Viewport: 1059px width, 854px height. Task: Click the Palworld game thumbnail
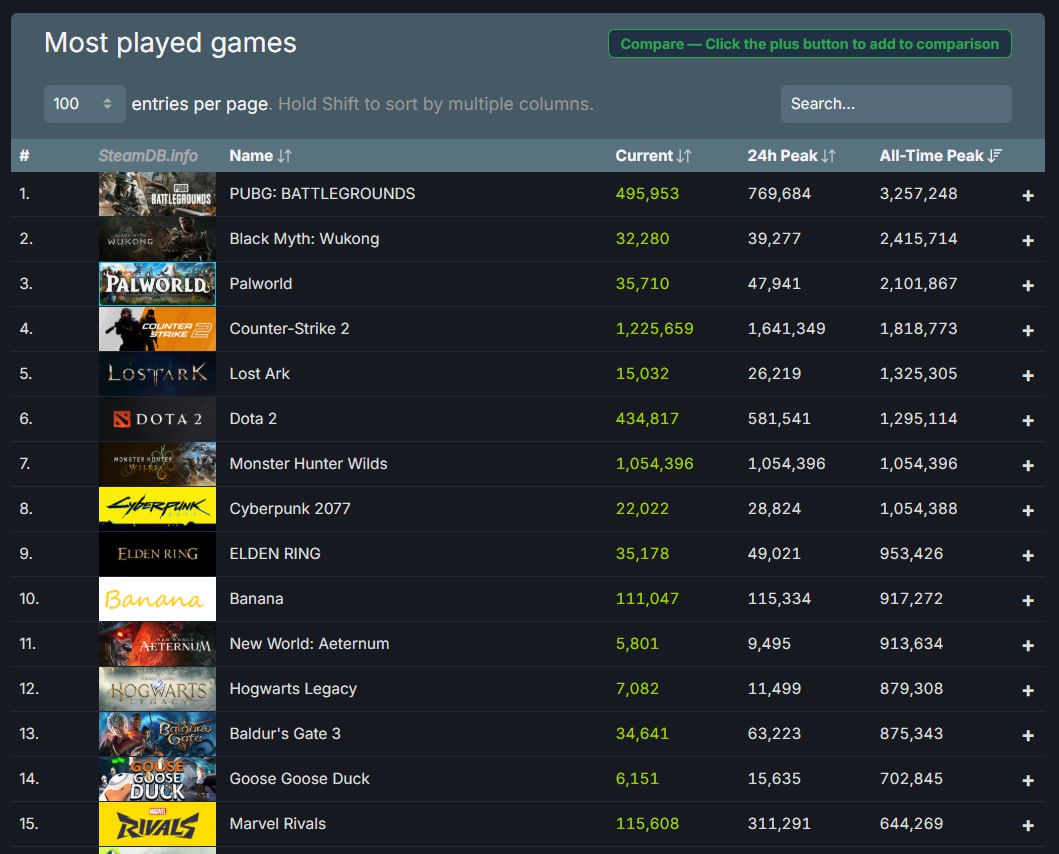[157, 284]
